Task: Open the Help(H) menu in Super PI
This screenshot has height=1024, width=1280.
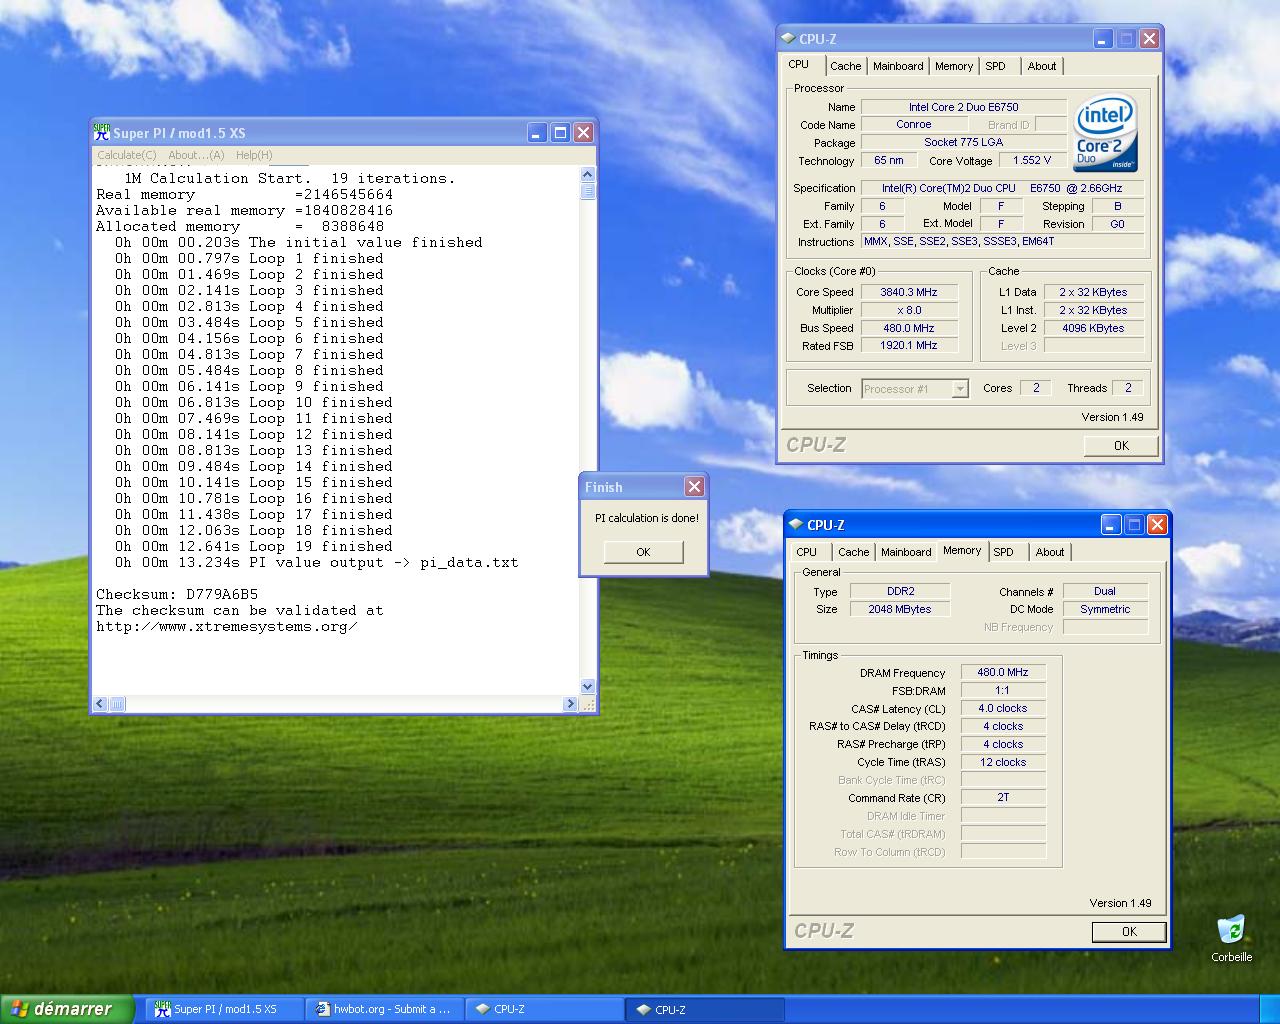Action: pos(254,155)
